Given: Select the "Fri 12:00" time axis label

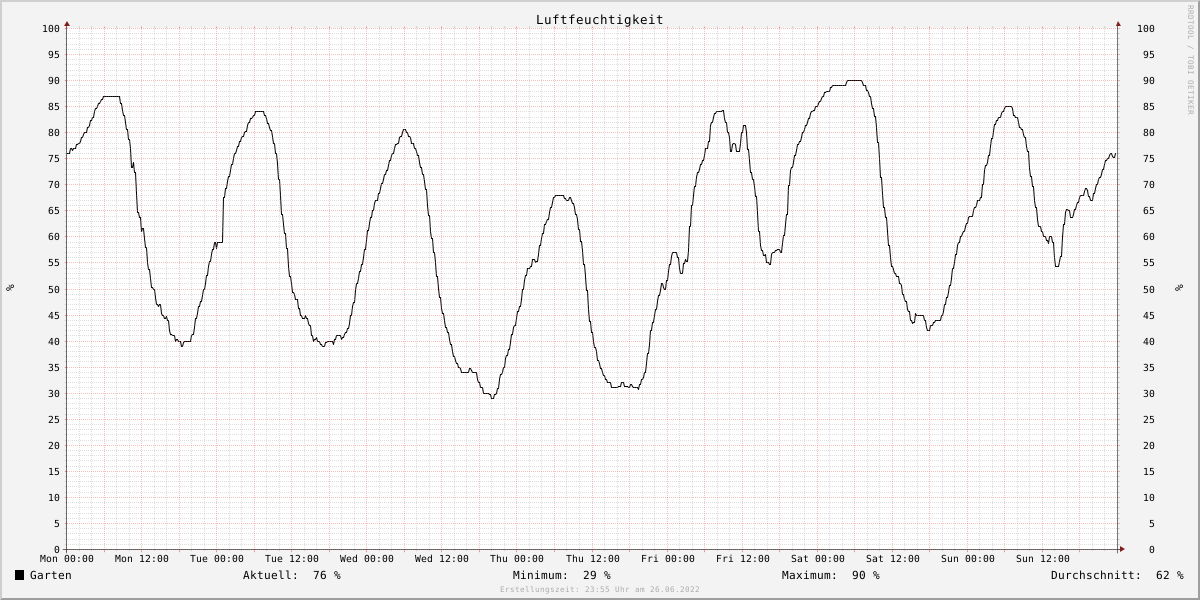Looking at the screenshot, I should [x=743, y=559].
